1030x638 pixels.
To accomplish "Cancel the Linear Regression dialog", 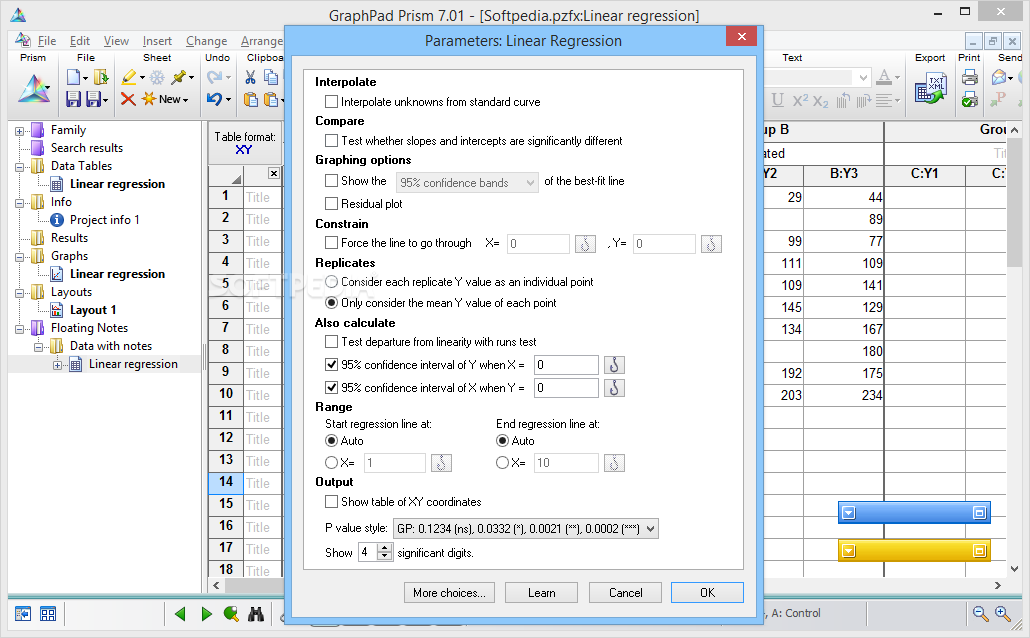I will [625, 593].
